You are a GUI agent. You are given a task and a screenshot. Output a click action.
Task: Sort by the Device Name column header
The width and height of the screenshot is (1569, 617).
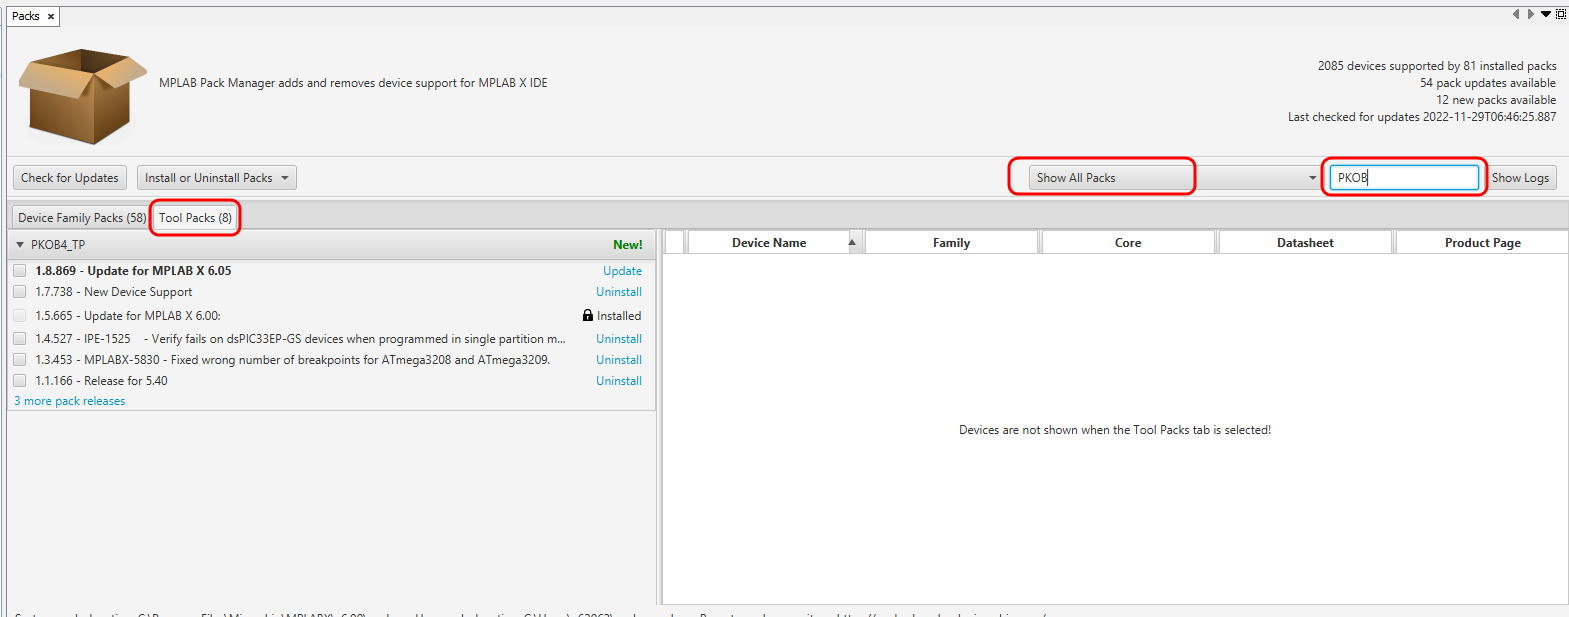769,243
